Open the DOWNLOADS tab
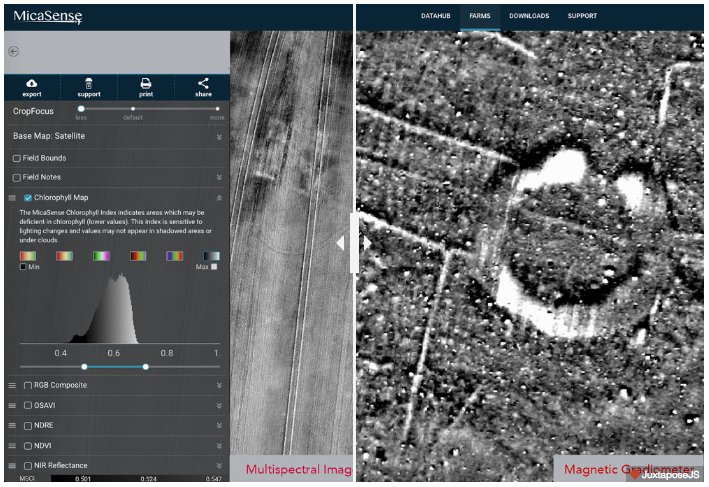Viewport: 709px width, 487px height. coord(529,16)
